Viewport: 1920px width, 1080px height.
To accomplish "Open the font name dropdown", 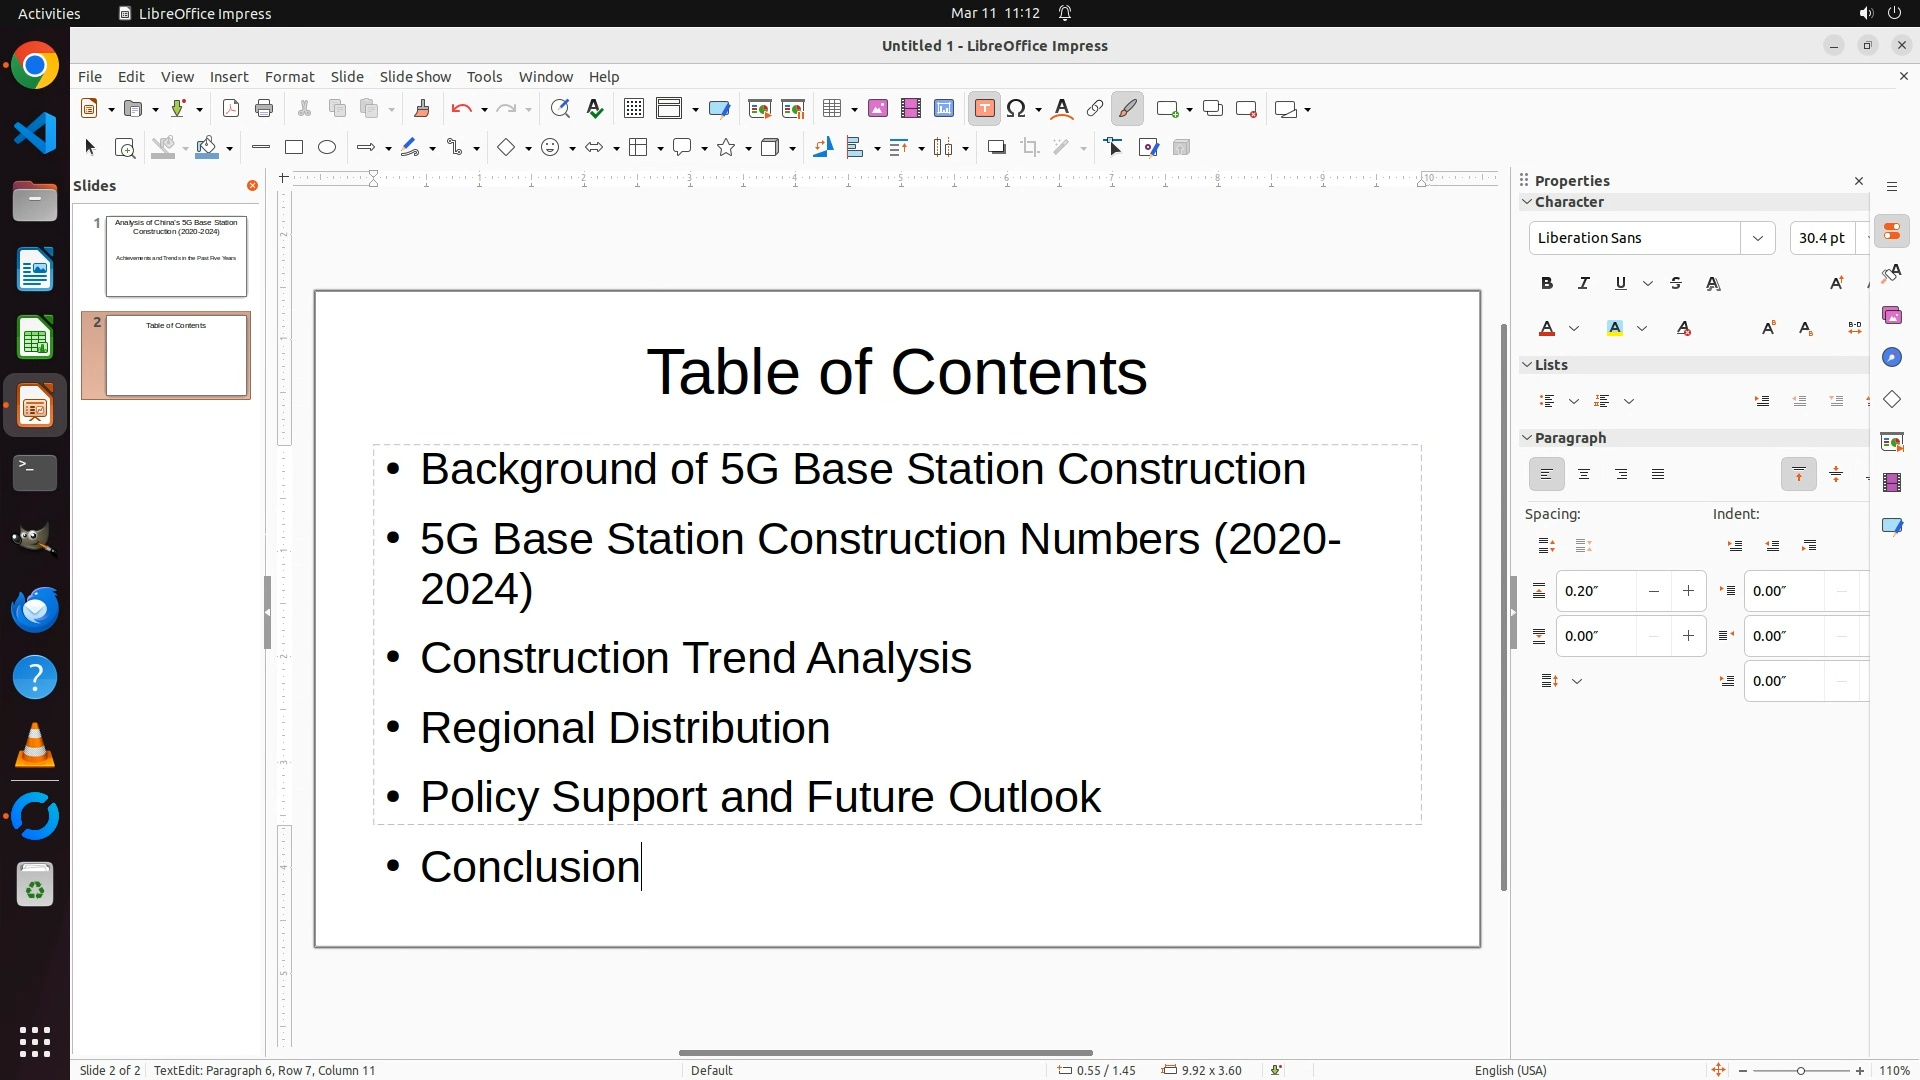I will (1757, 238).
